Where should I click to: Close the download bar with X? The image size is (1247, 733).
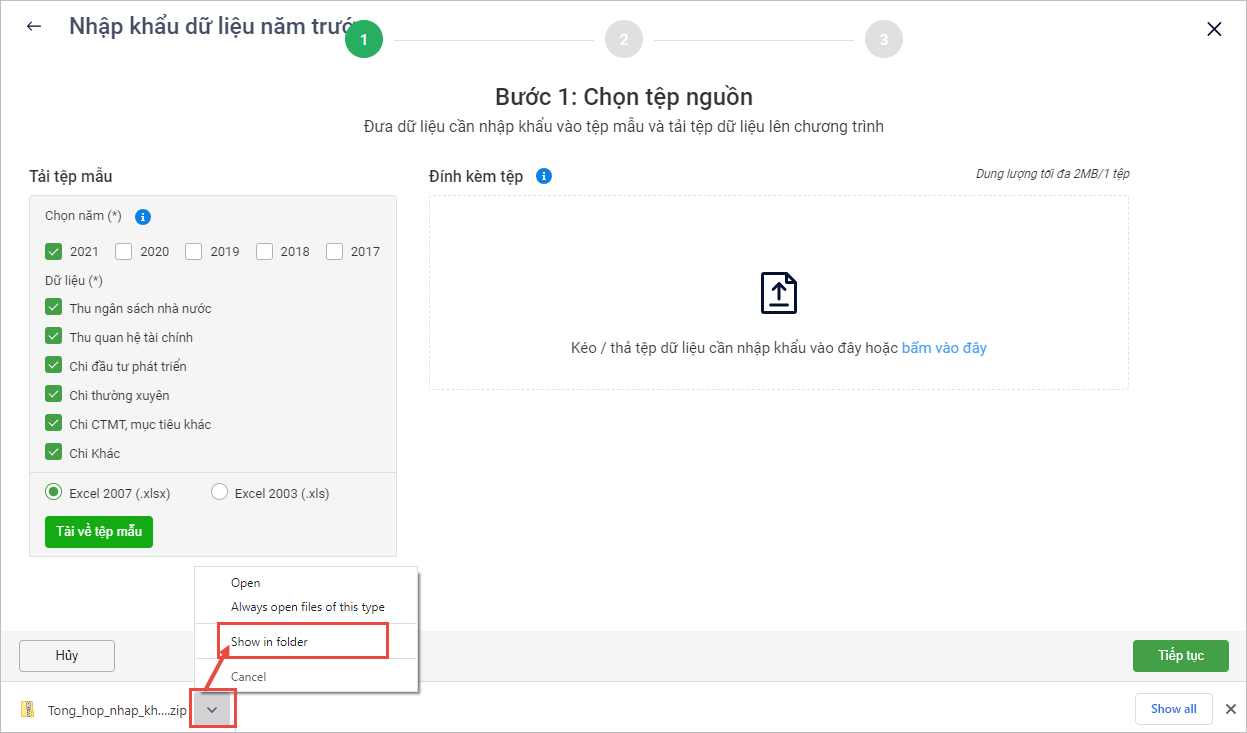[1231, 709]
